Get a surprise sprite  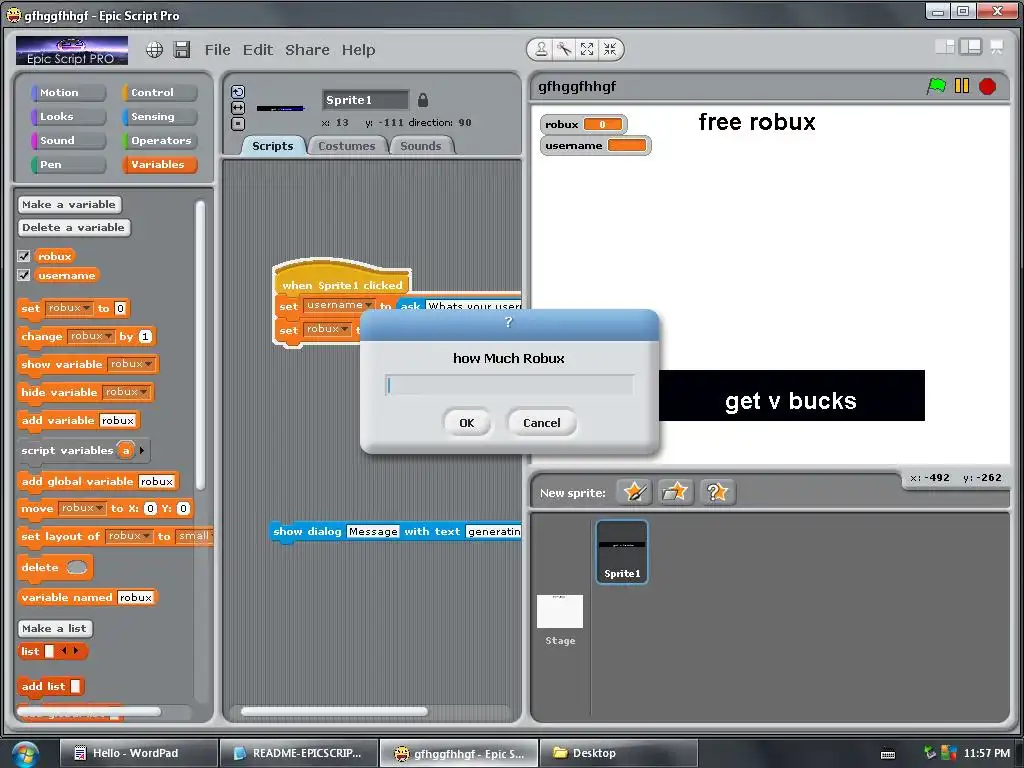(716, 492)
